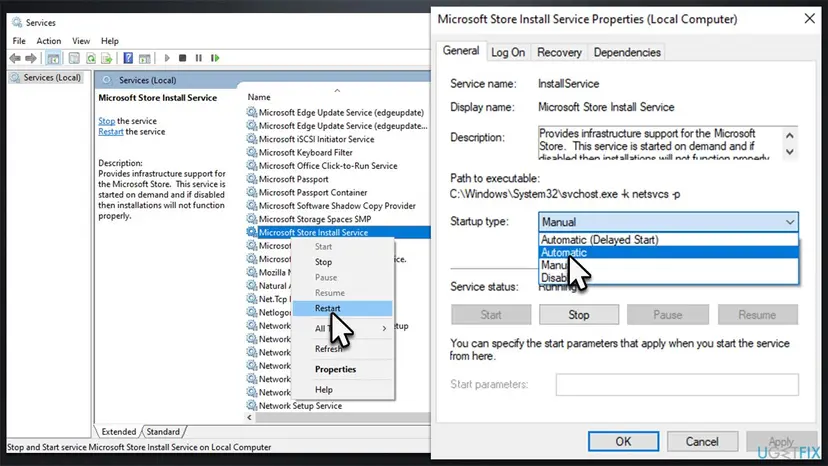Choose Manual in the startup type list

click(668, 265)
